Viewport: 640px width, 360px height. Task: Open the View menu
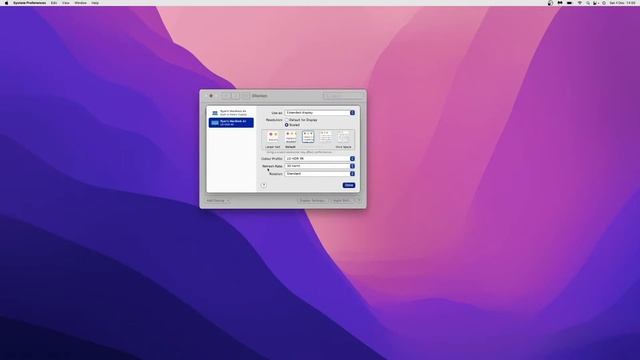(x=66, y=3)
